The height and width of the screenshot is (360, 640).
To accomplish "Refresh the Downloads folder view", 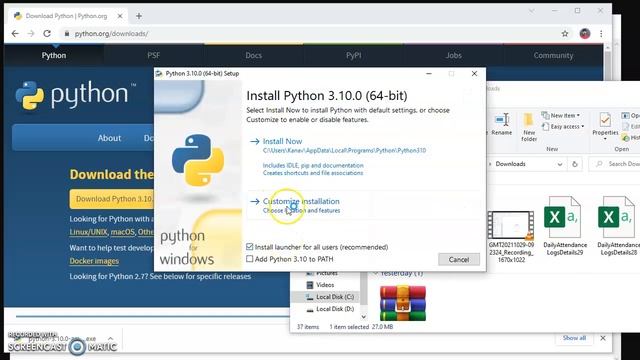I will pyautogui.click(x=575, y=164).
